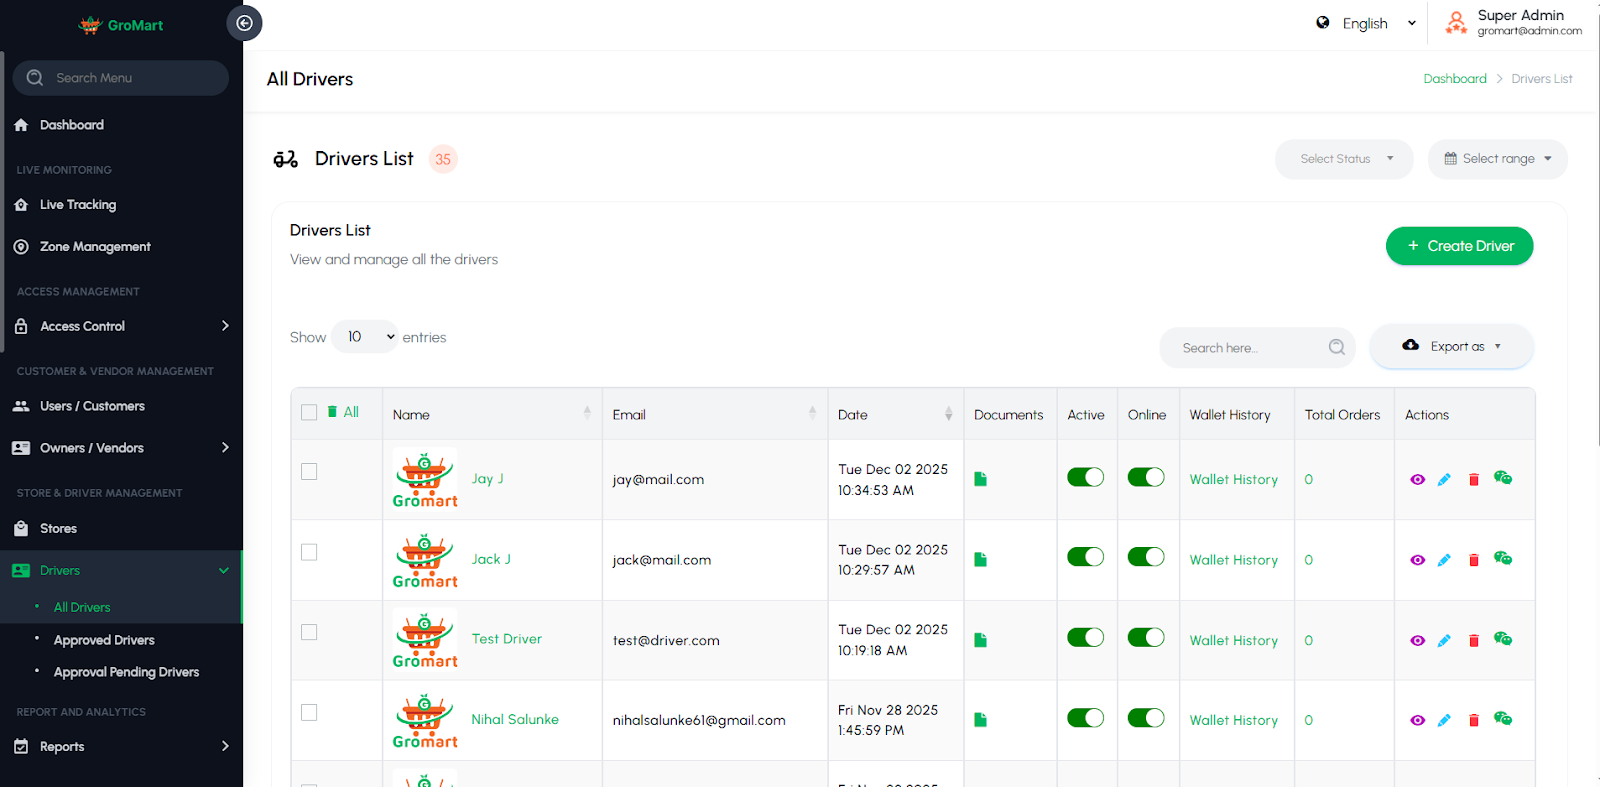Change the Show entries count dropdown
The image size is (1600, 787).
[365, 337]
